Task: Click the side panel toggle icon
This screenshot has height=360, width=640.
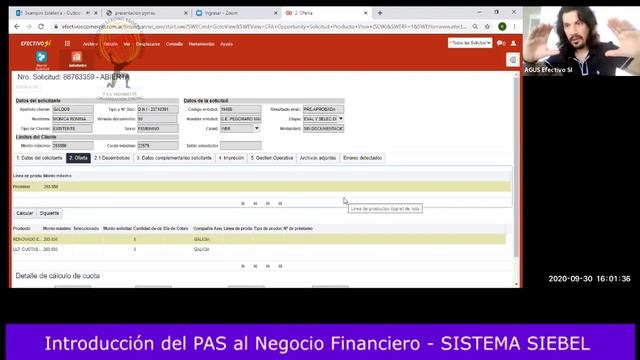Action: tap(513, 60)
